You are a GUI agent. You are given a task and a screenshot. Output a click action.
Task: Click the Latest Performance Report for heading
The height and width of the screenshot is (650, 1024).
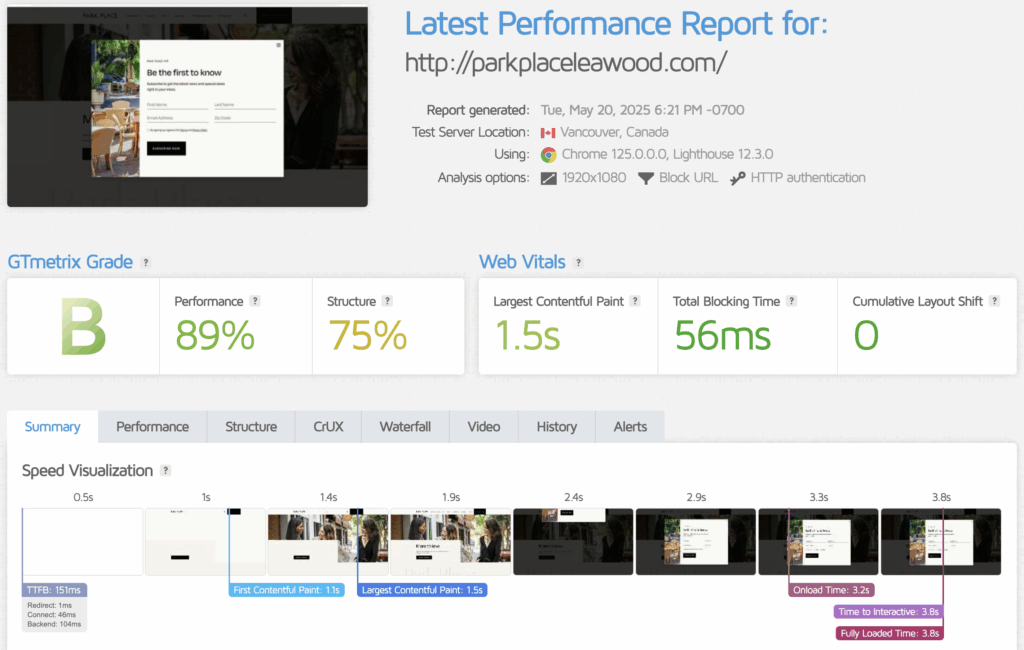pyautogui.click(x=616, y=24)
